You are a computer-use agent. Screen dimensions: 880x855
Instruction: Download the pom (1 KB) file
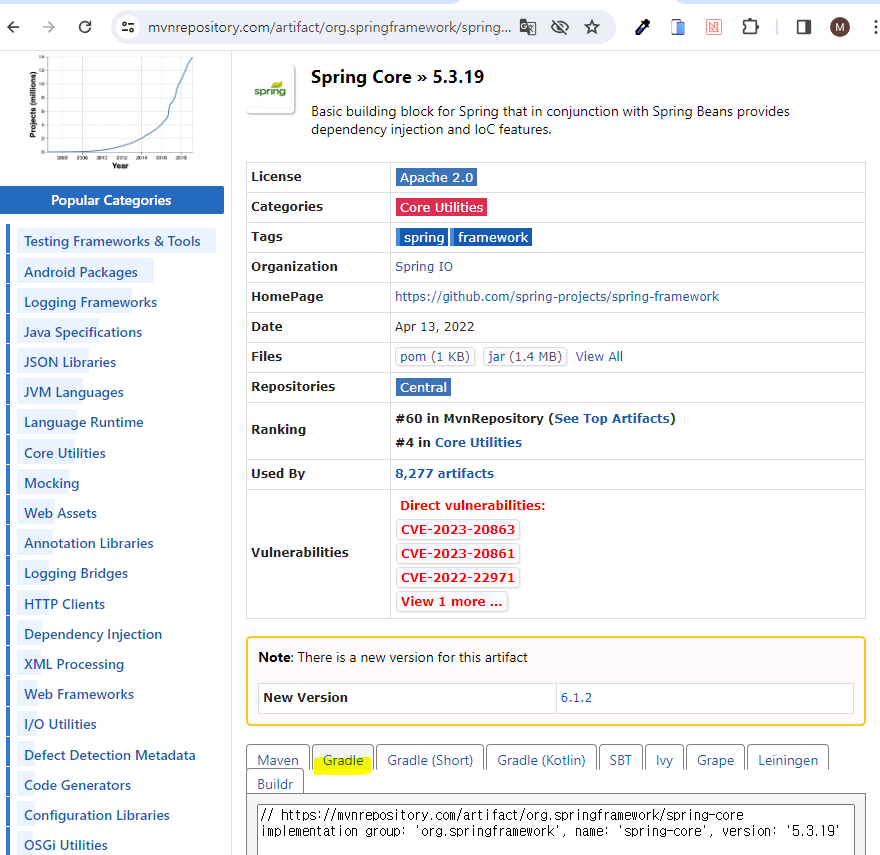435,356
